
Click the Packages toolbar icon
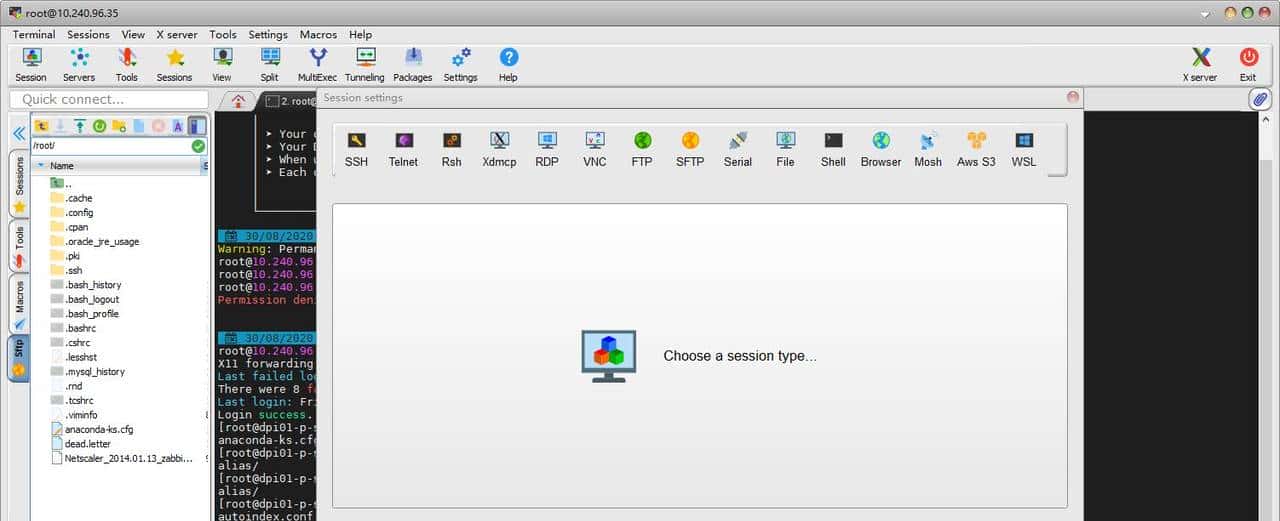tap(412, 65)
